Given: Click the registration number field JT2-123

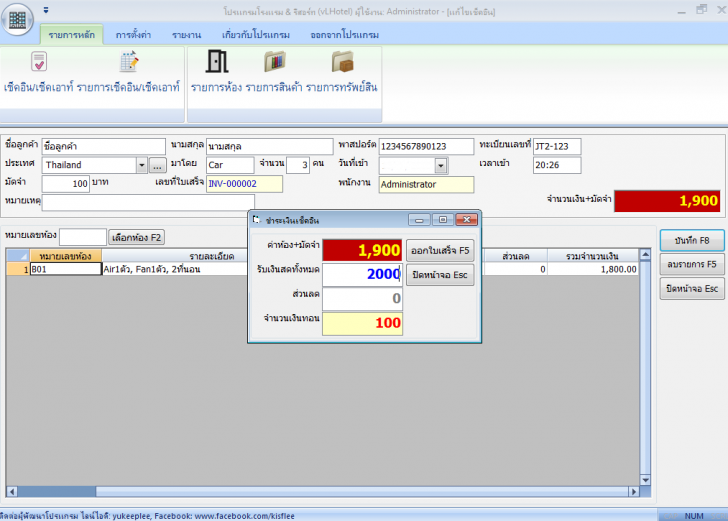Looking at the screenshot, I should pyautogui.click(x=557, y=146).
